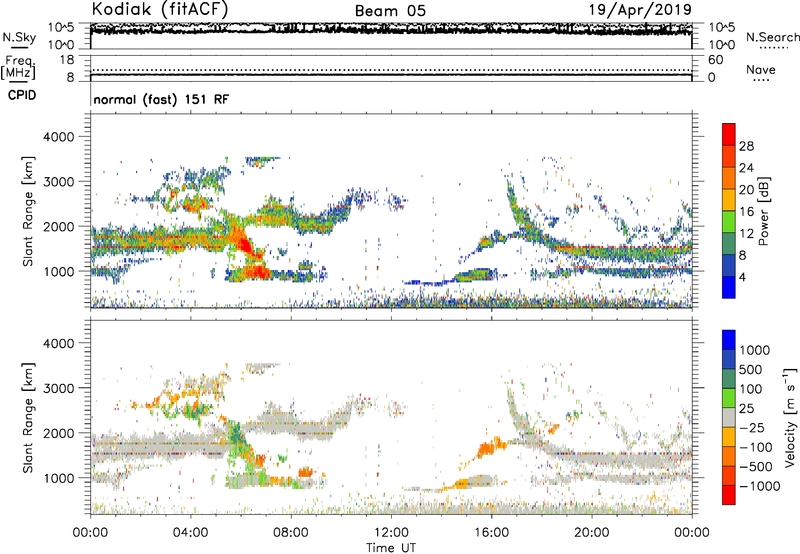Click the date label "19/Apr/2019"

point(640,10)
